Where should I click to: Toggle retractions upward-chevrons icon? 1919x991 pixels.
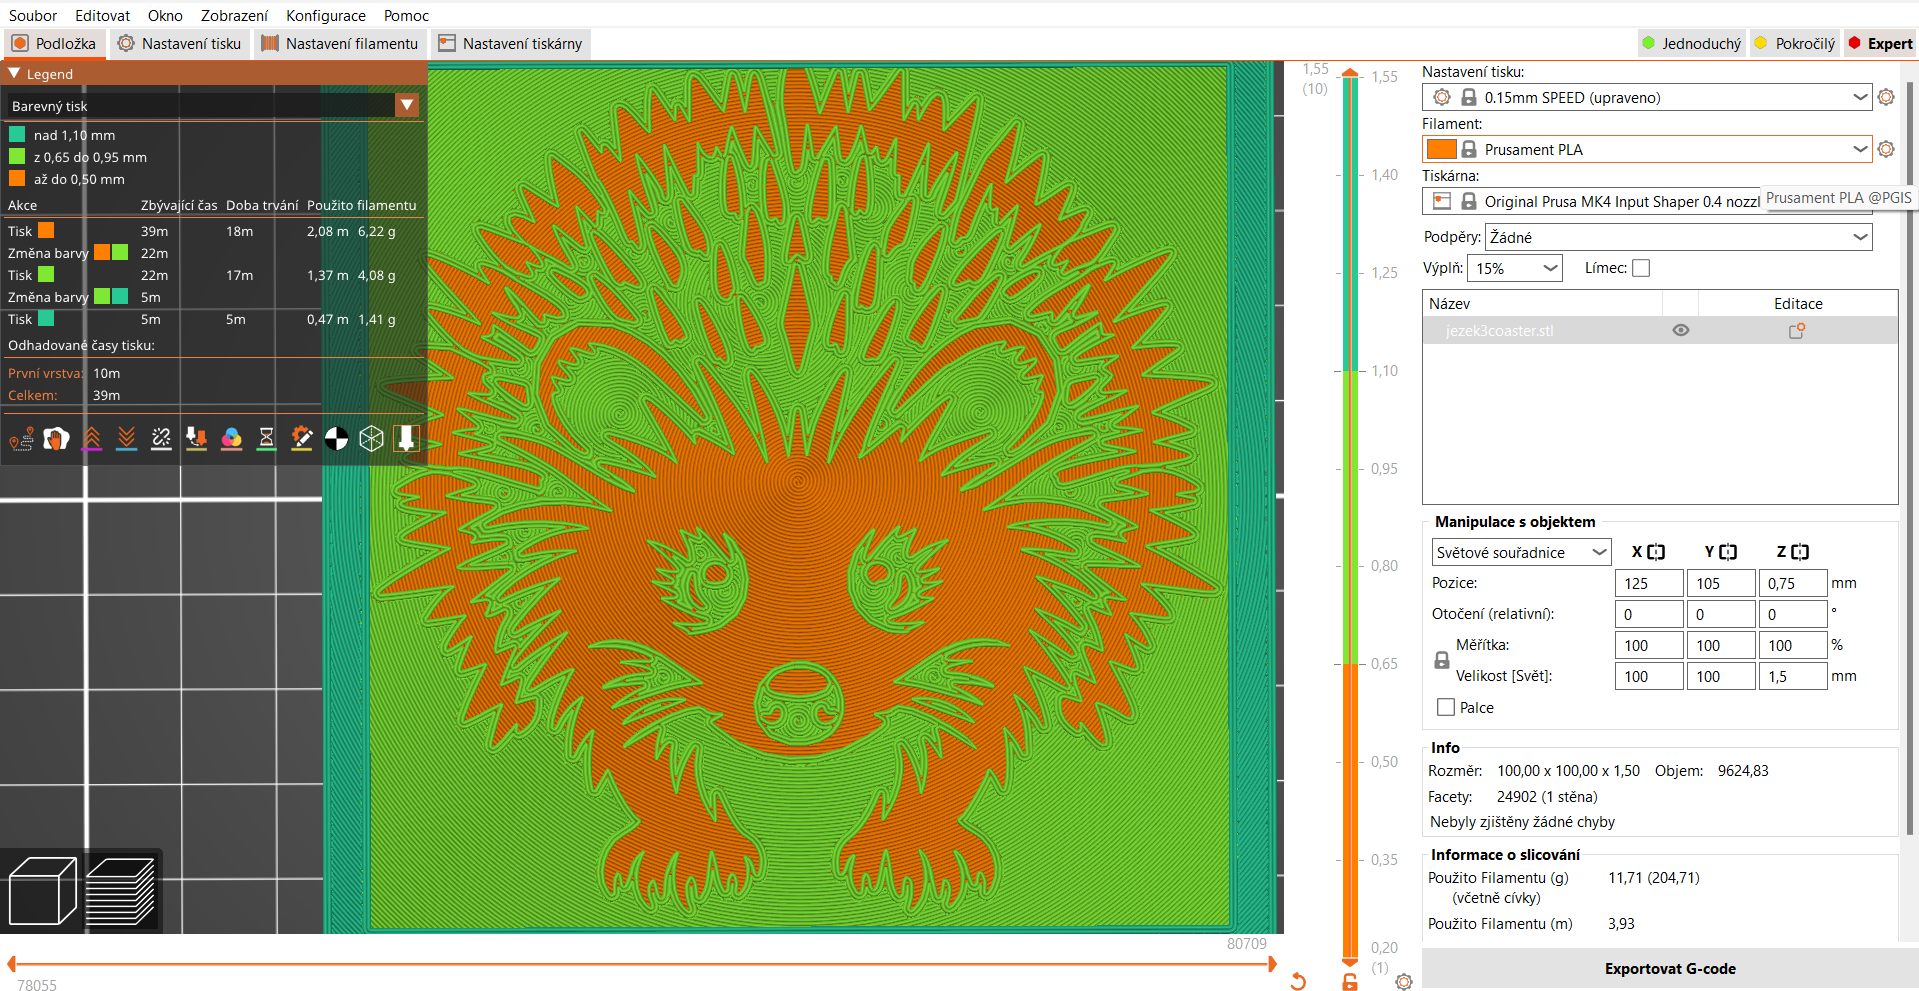pyautogui.click(x=91, y=438)
